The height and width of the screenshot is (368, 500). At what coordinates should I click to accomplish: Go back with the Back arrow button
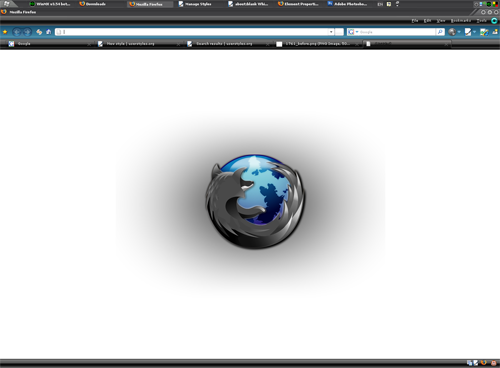point(17,32)
